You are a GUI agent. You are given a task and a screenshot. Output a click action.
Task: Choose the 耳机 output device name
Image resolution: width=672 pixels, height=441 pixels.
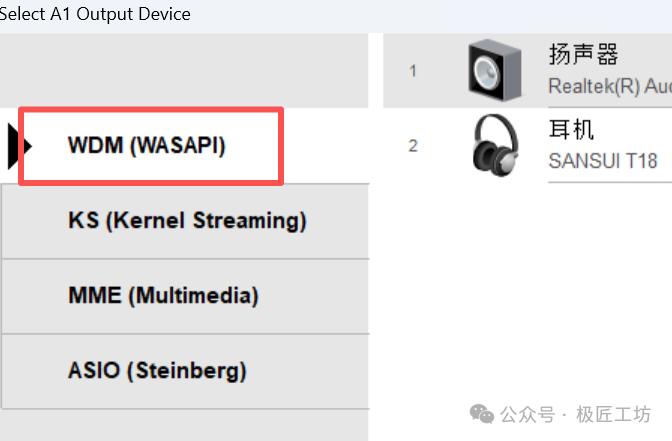(572, 130)
